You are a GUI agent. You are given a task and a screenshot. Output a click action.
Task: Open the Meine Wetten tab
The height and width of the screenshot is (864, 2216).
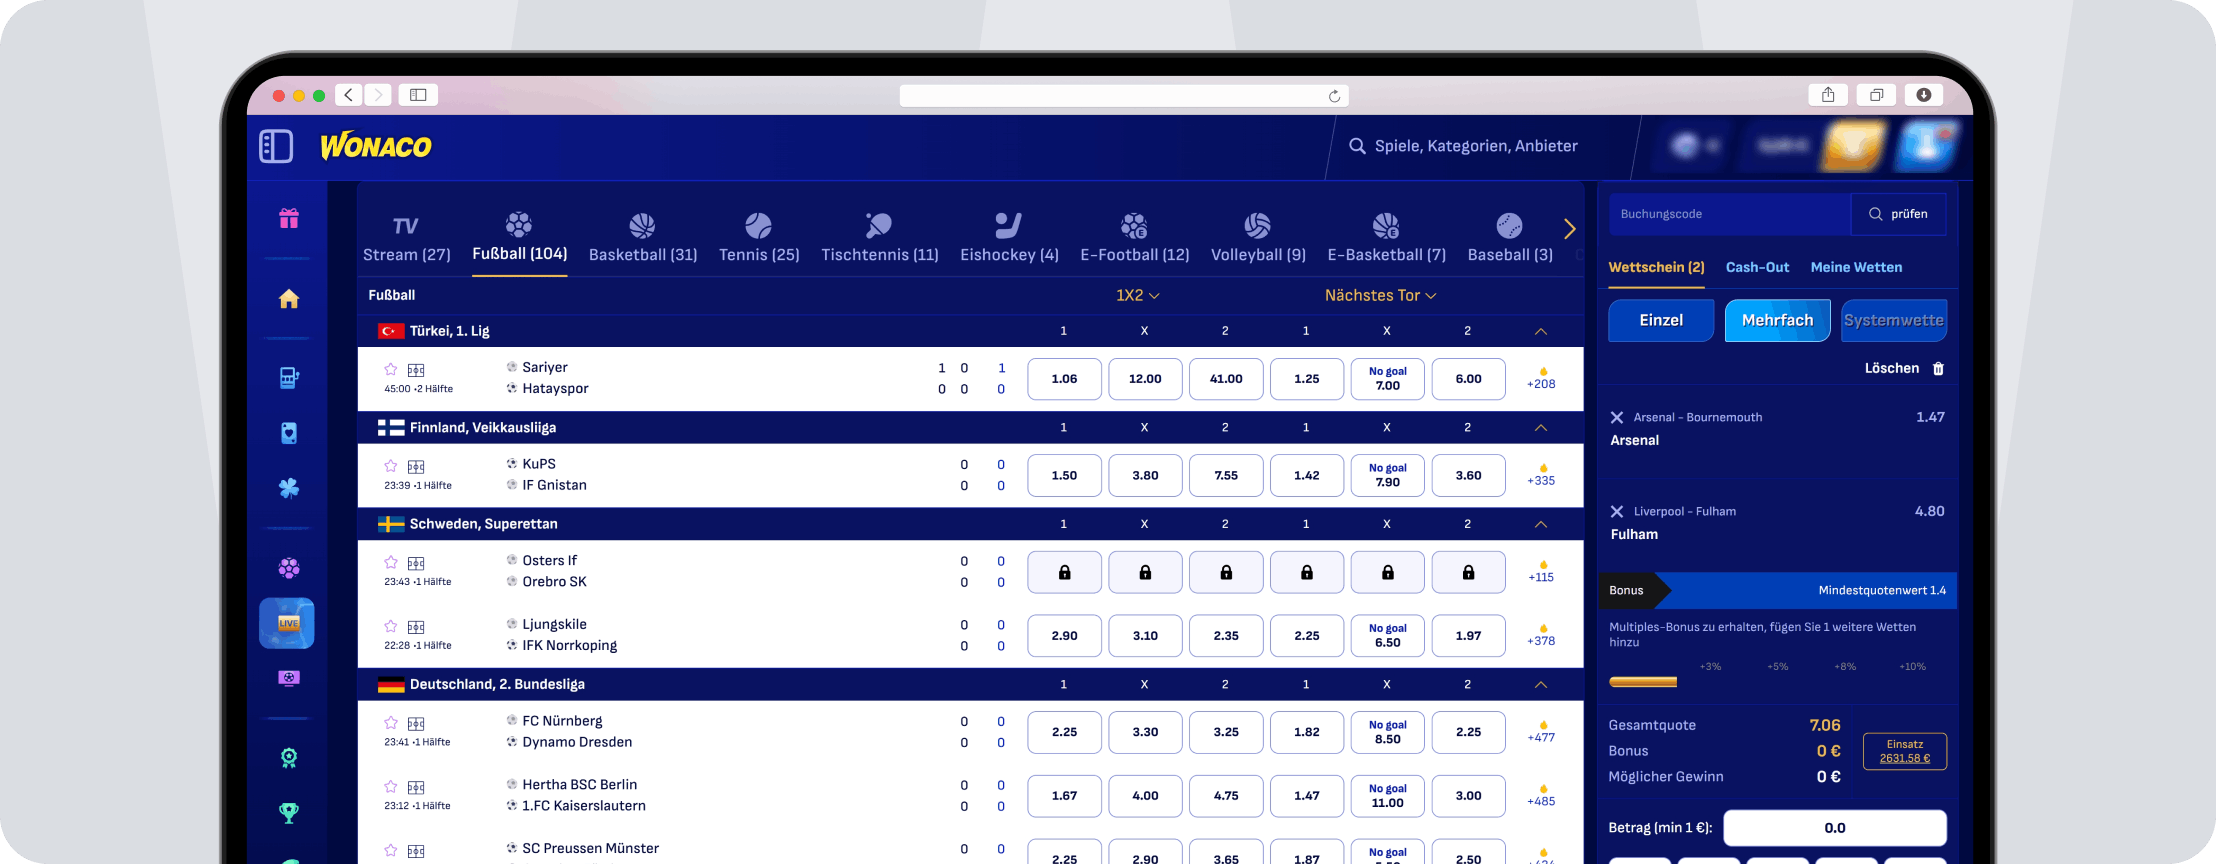click(x=1856, y=268)
